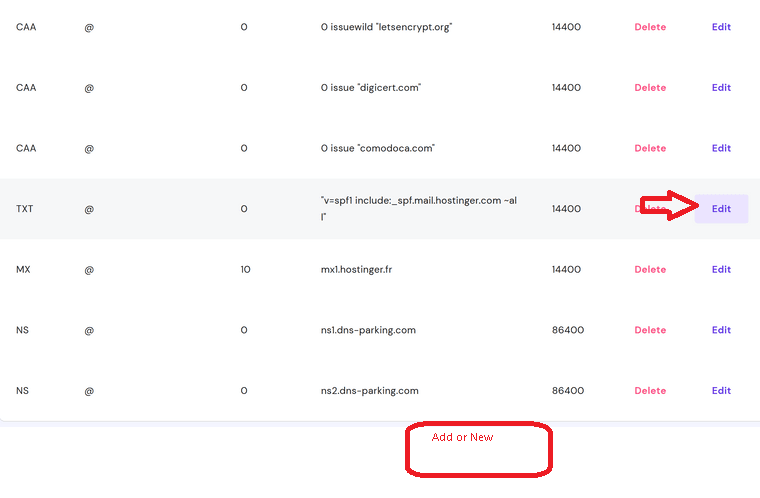760x498 pixels.
Task: Edit the comodoca.com CAA record
Action: point(721,148)
